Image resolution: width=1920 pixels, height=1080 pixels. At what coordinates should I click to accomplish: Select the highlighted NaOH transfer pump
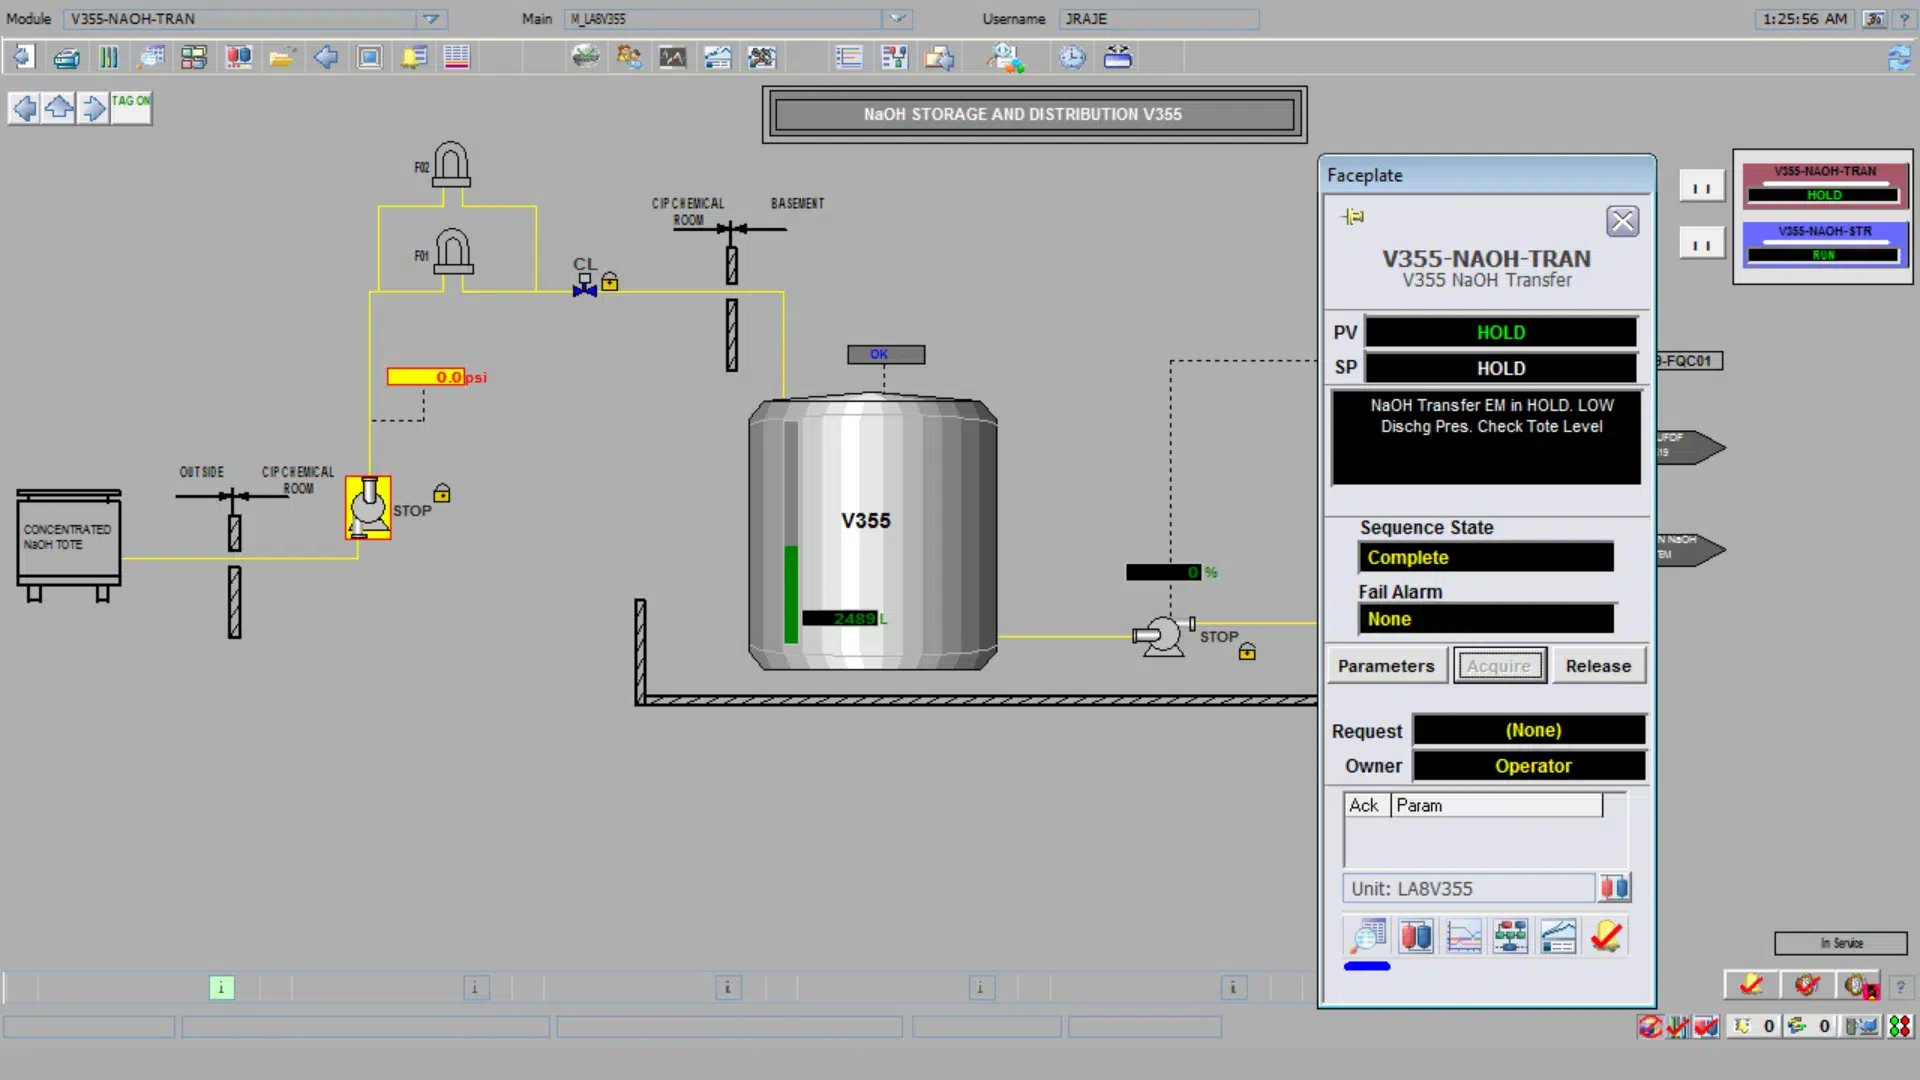click(368, 507)
